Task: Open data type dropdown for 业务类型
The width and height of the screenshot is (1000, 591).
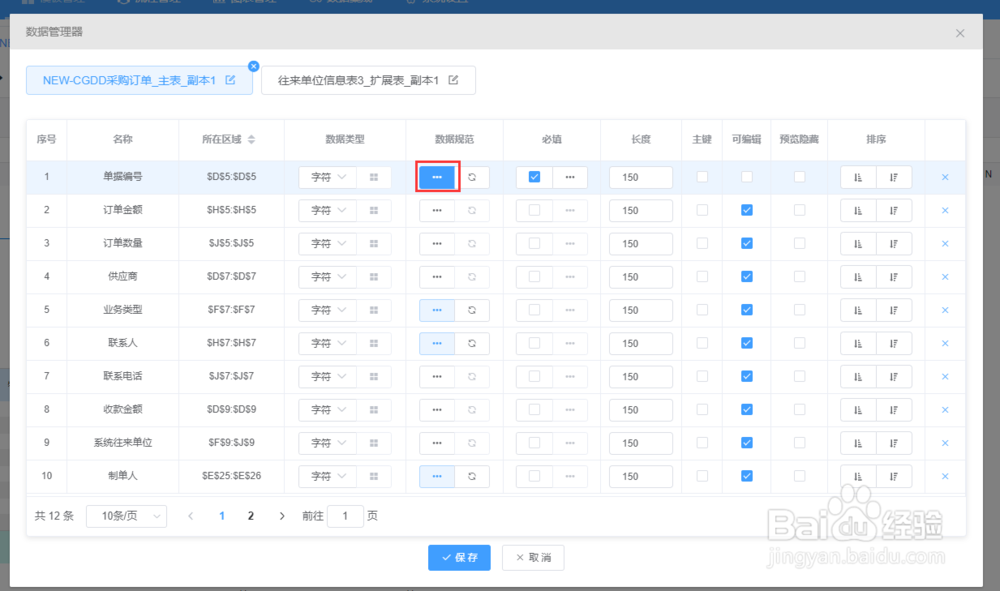Action: point(328,310)
